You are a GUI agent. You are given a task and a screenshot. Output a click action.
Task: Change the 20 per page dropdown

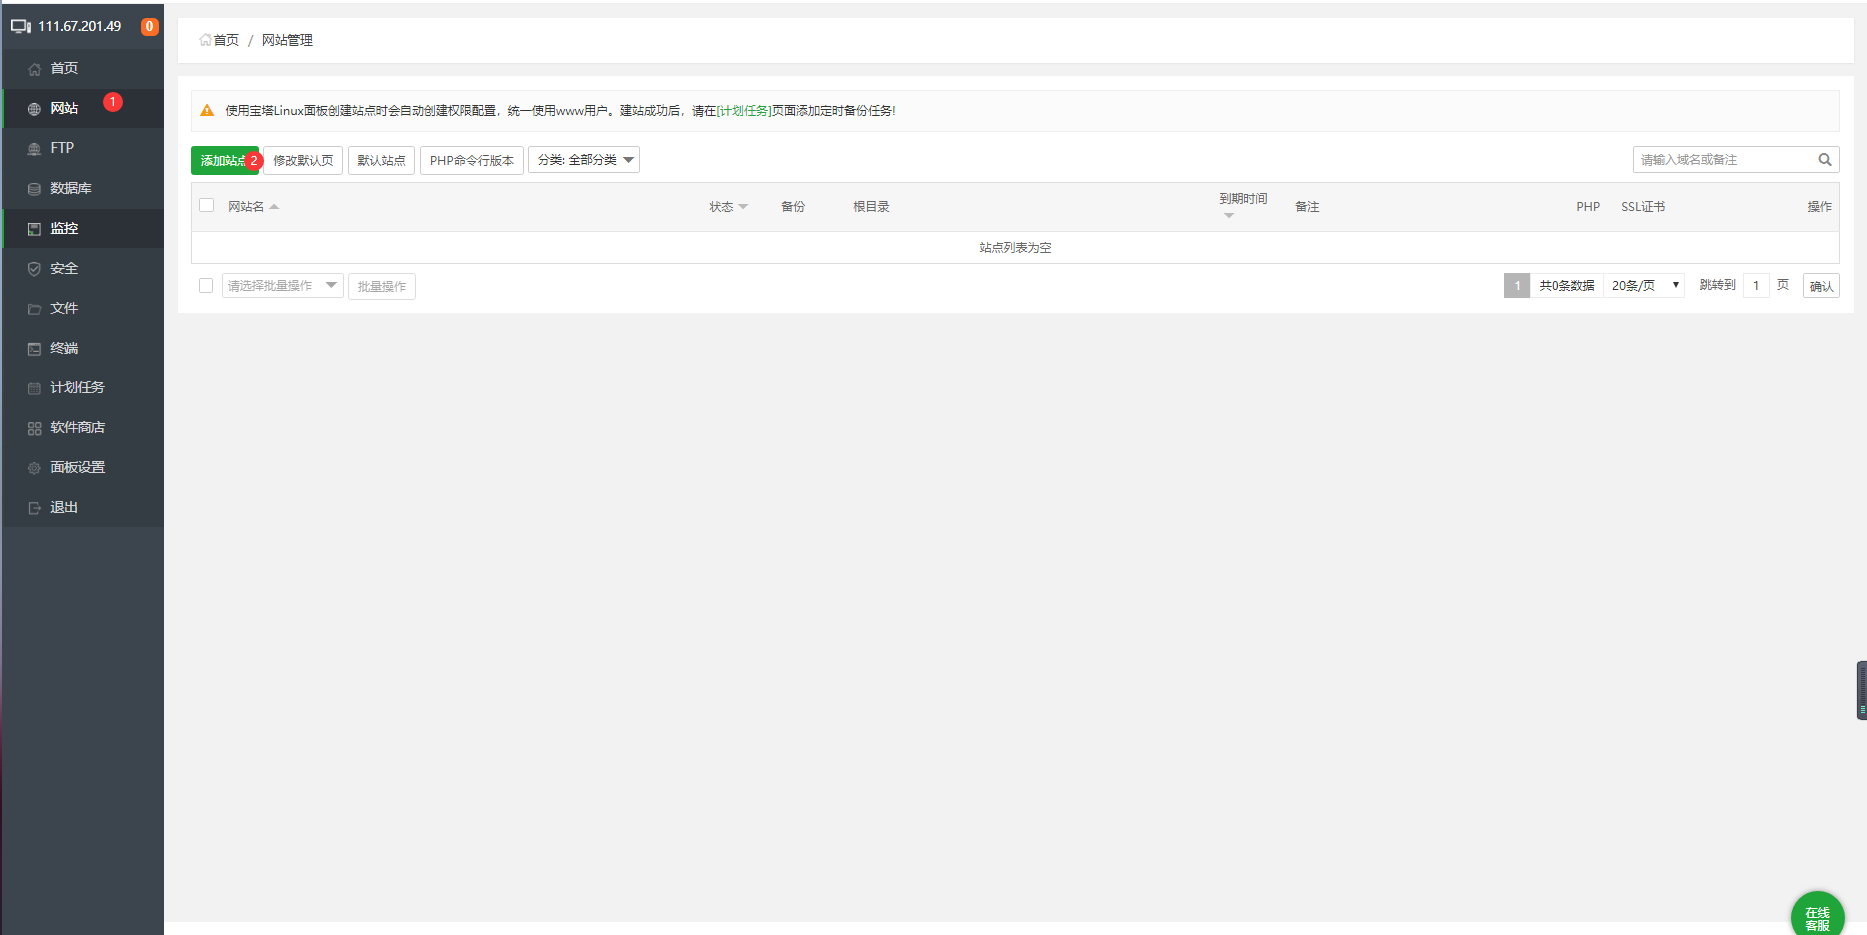[x=1643, y=286]
